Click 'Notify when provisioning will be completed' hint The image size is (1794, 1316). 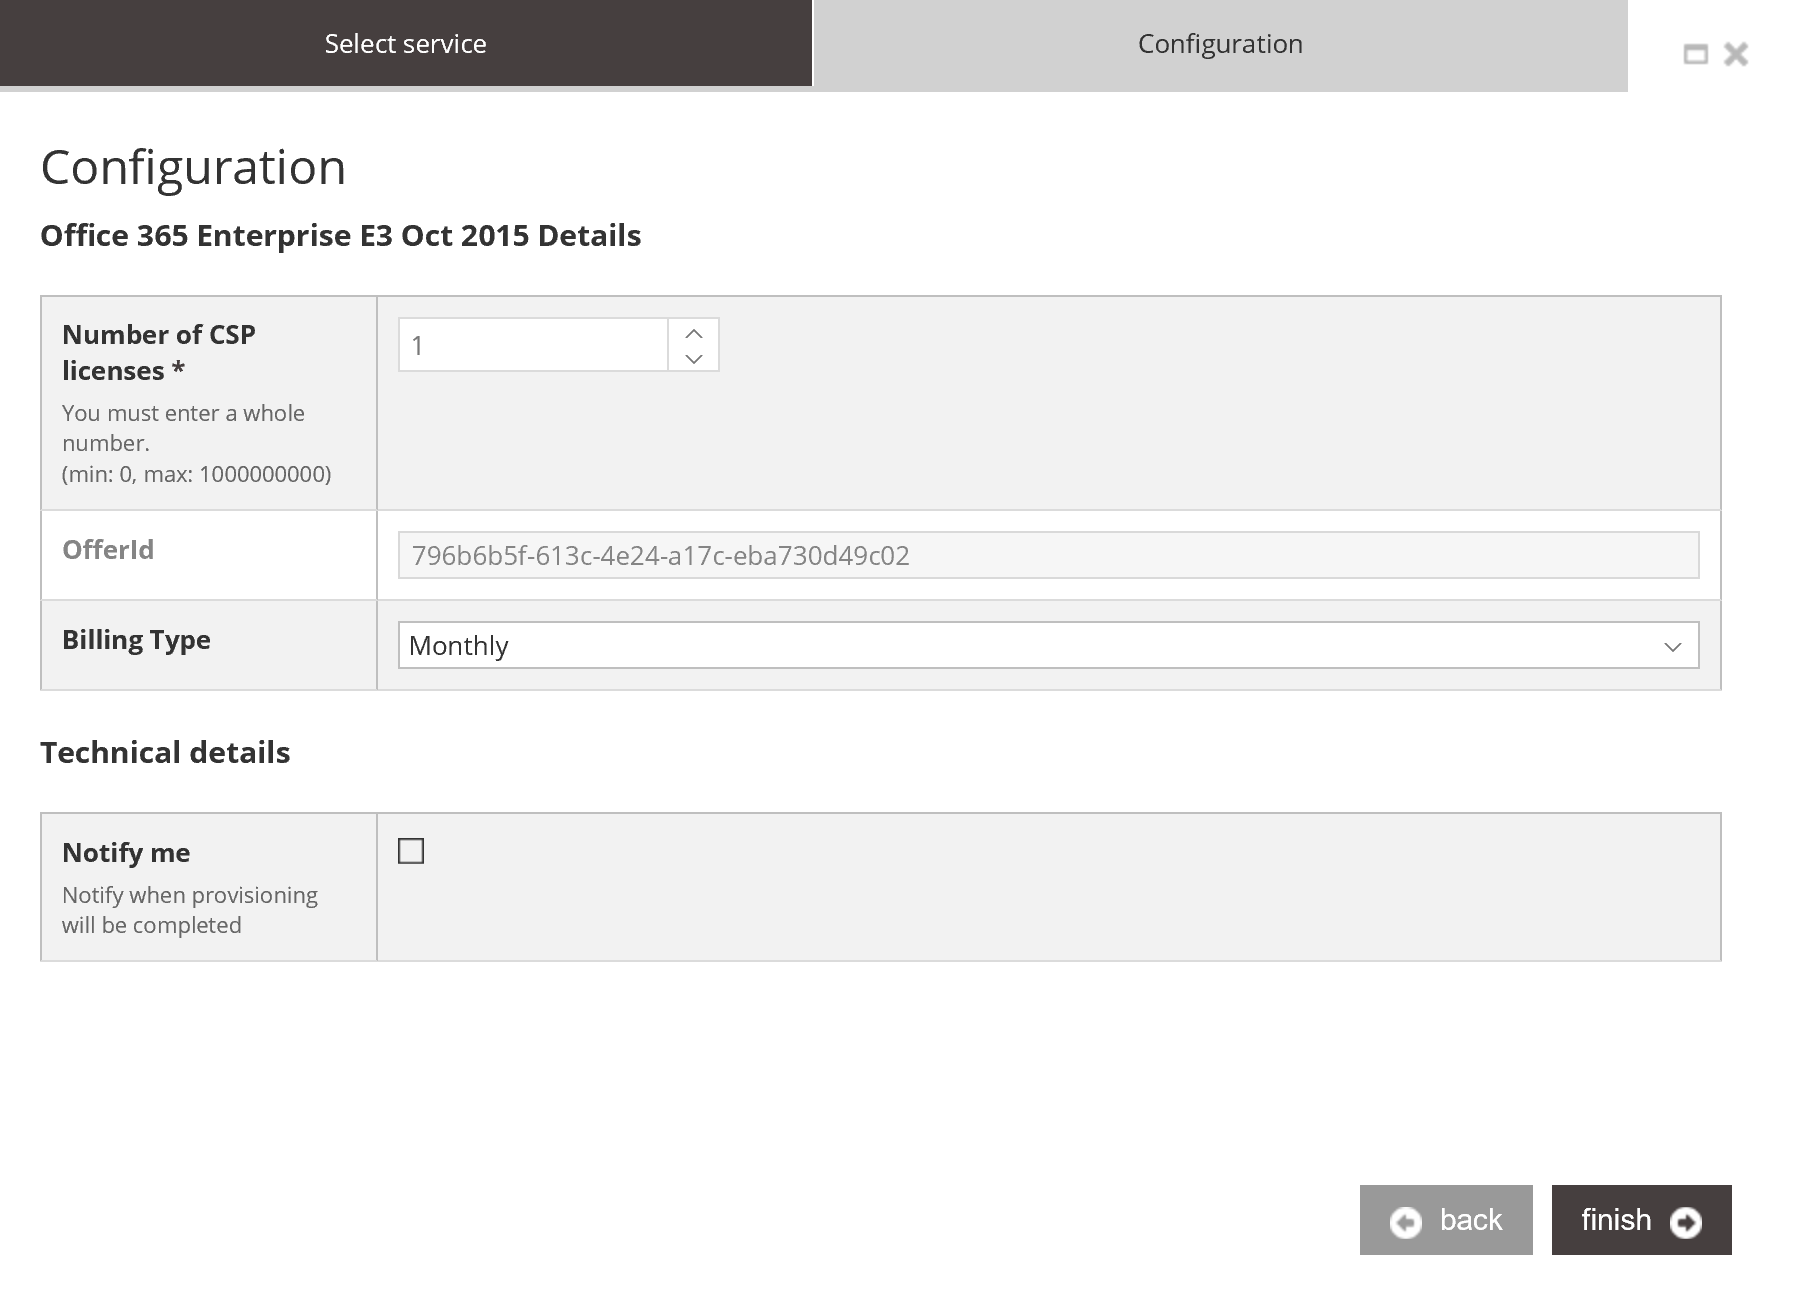coord(190,910)
